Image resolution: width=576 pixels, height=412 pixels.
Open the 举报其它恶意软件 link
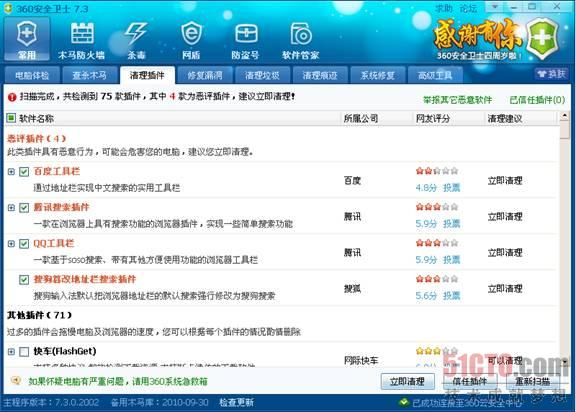pyautogui.click(x=457, y=100)
